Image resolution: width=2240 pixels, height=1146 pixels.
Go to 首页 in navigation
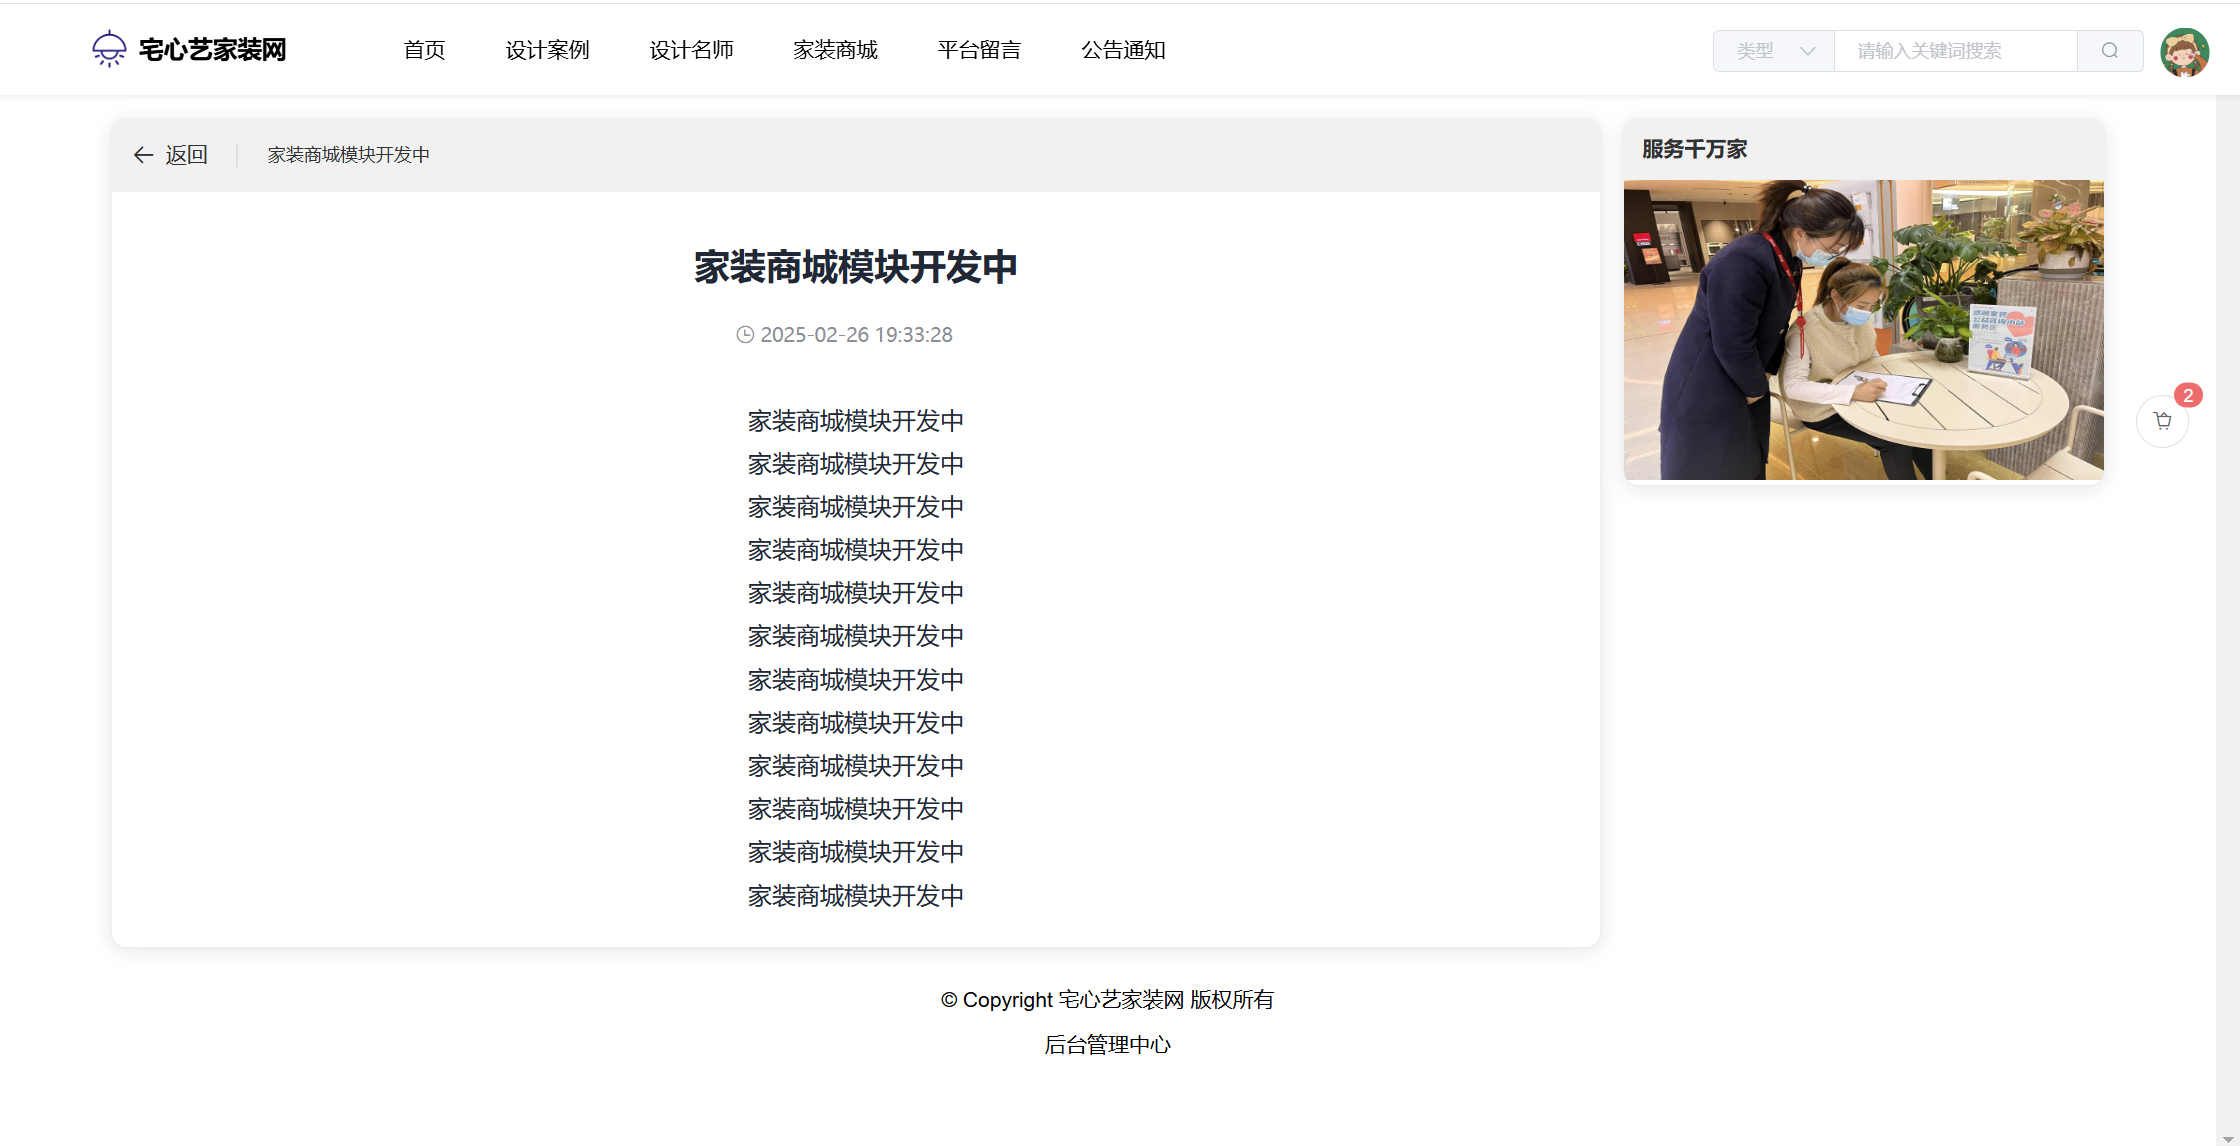(424, 50)
